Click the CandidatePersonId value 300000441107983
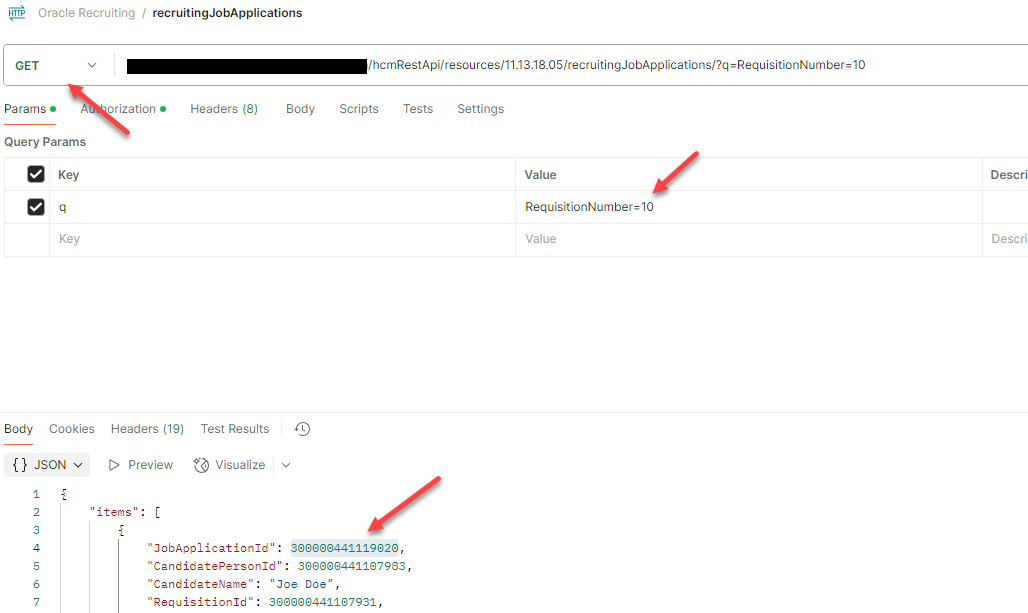The height and width of the screenshot is (613, 1028). pos(352,566)
